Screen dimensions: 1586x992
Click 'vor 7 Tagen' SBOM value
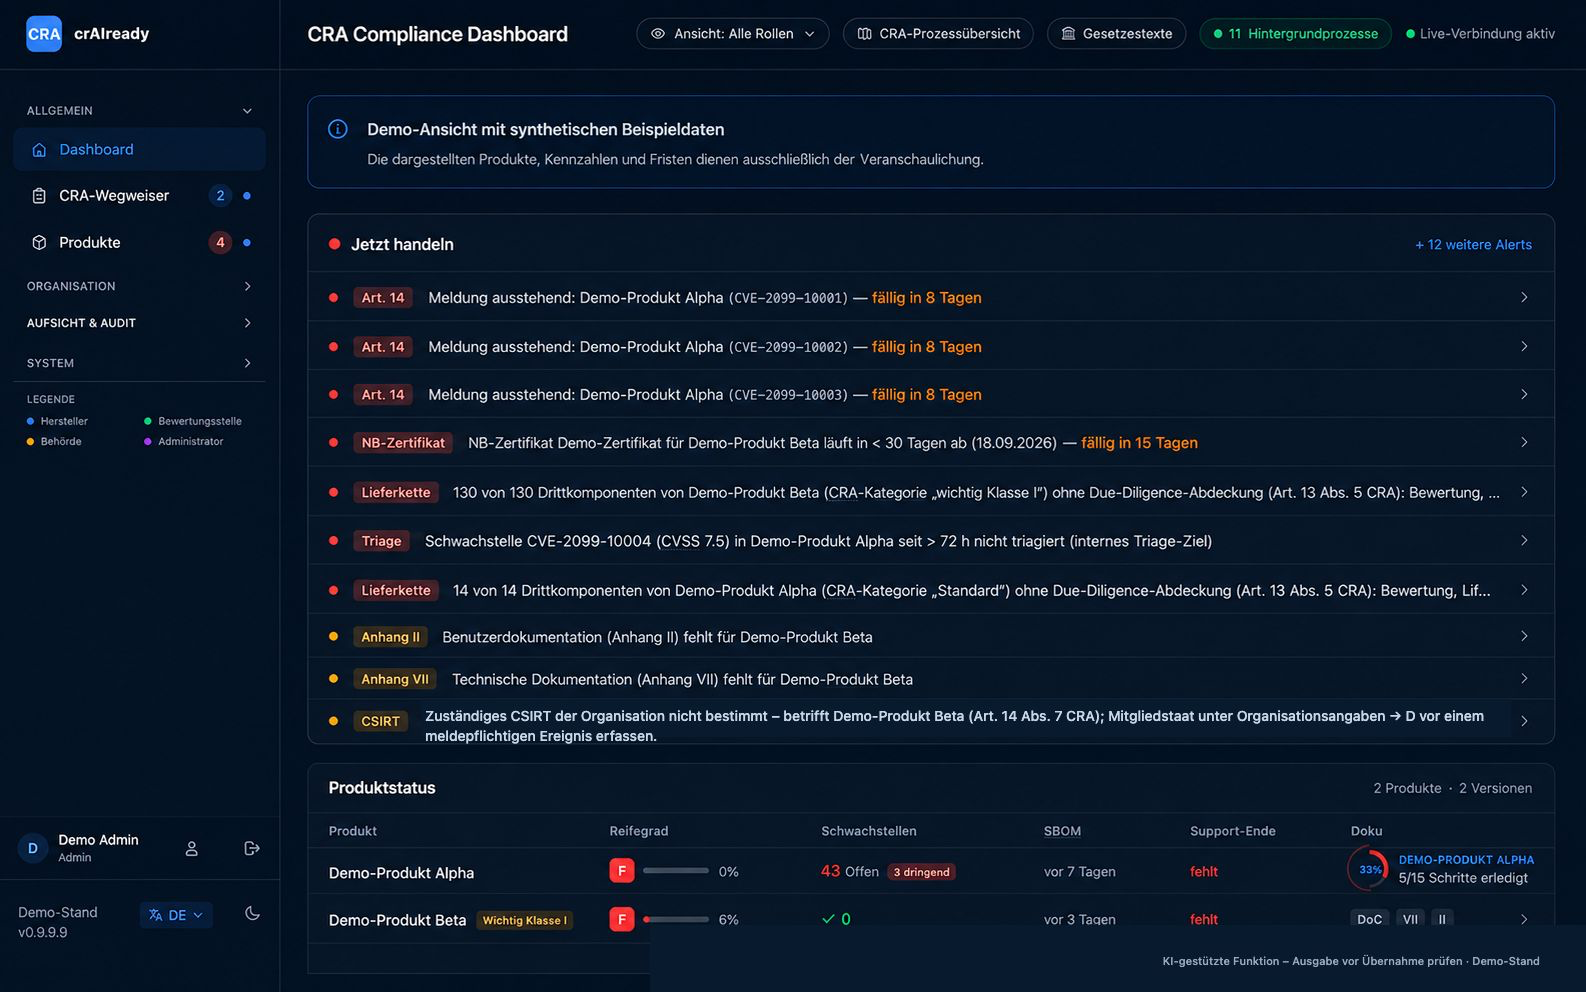tap(1079, 872)
